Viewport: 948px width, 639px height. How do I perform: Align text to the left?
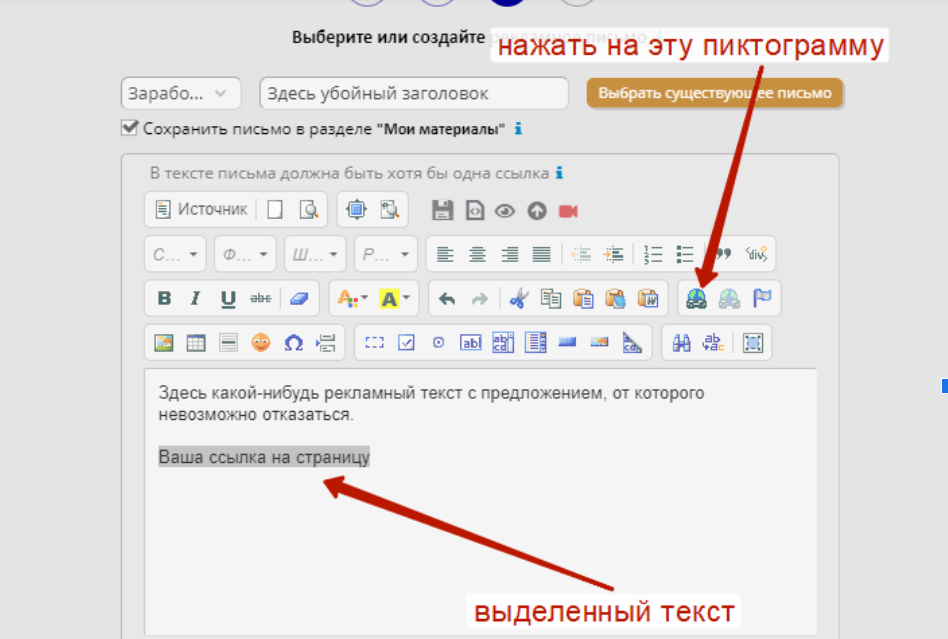pos(446,255)
